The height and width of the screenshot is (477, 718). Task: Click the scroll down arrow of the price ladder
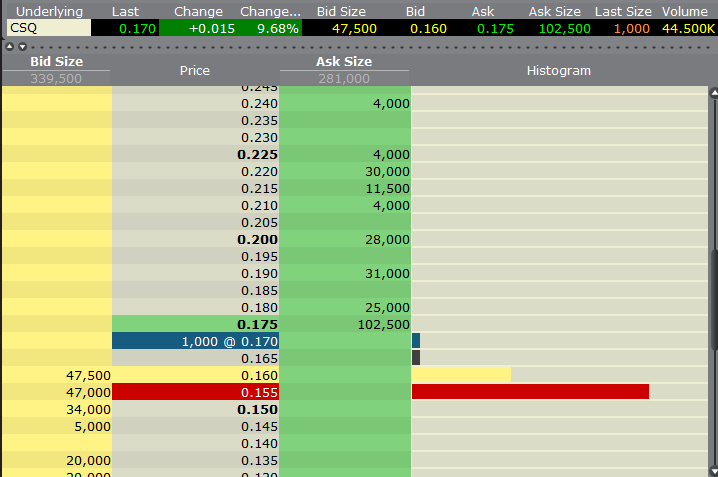coord(713,468)
